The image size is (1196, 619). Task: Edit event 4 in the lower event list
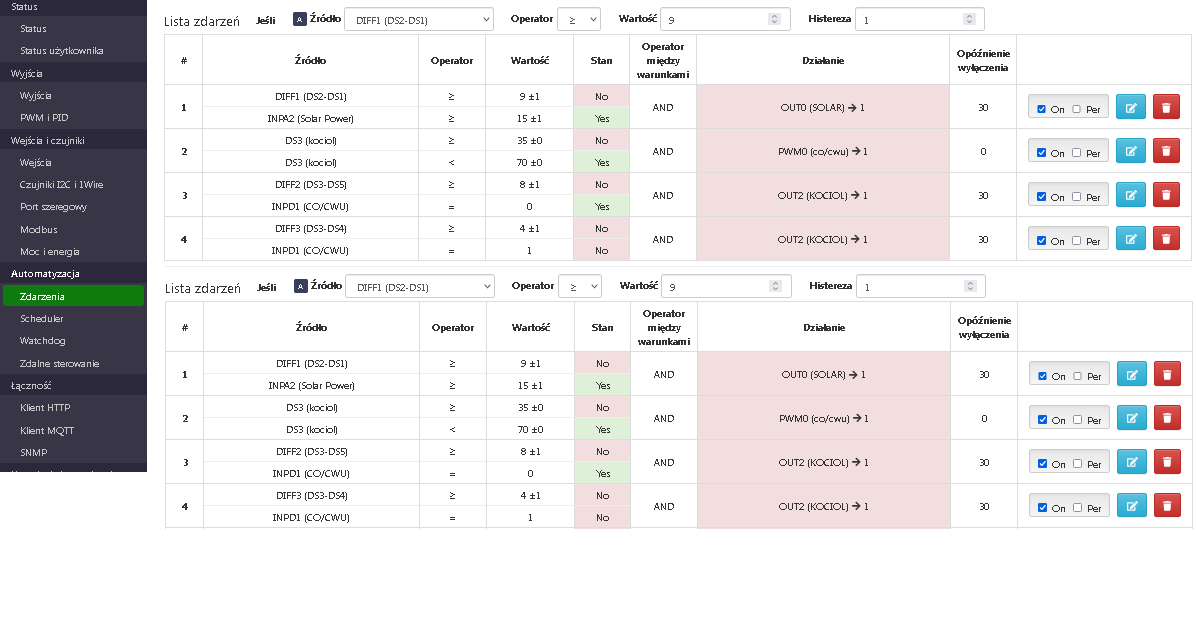tap(1132, 507)
